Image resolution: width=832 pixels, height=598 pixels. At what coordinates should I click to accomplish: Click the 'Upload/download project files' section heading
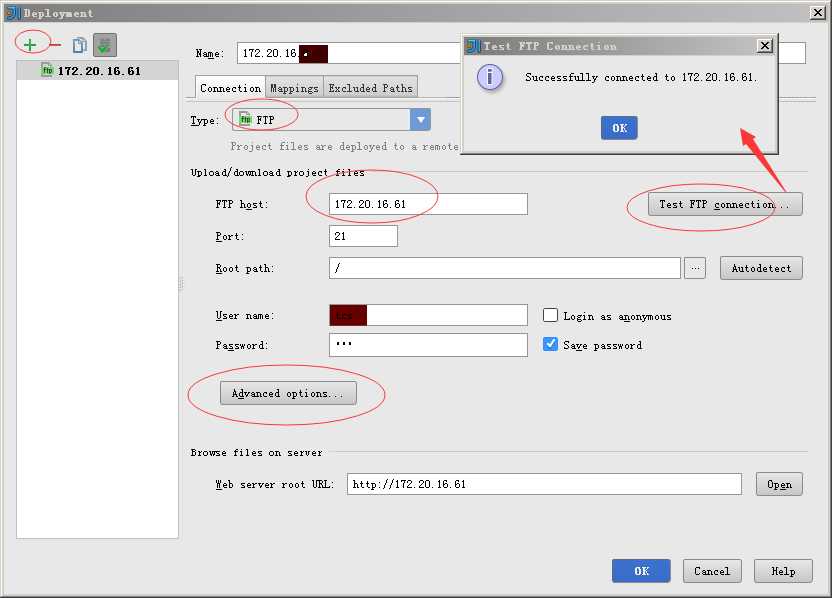pos(278,172)
